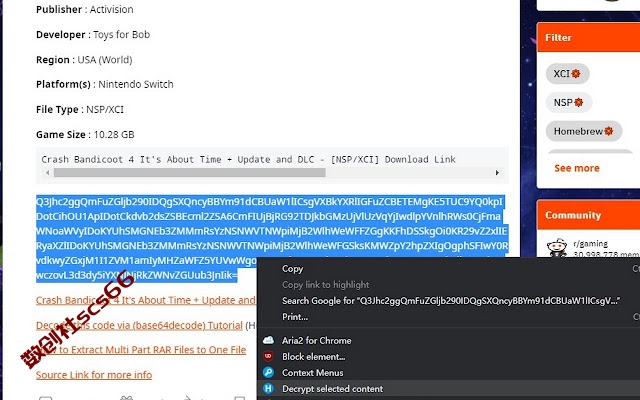Click the Platform(s) : Nintendo Switch line
The height and width of the screenshot is (400, 640).
[104, 84]
